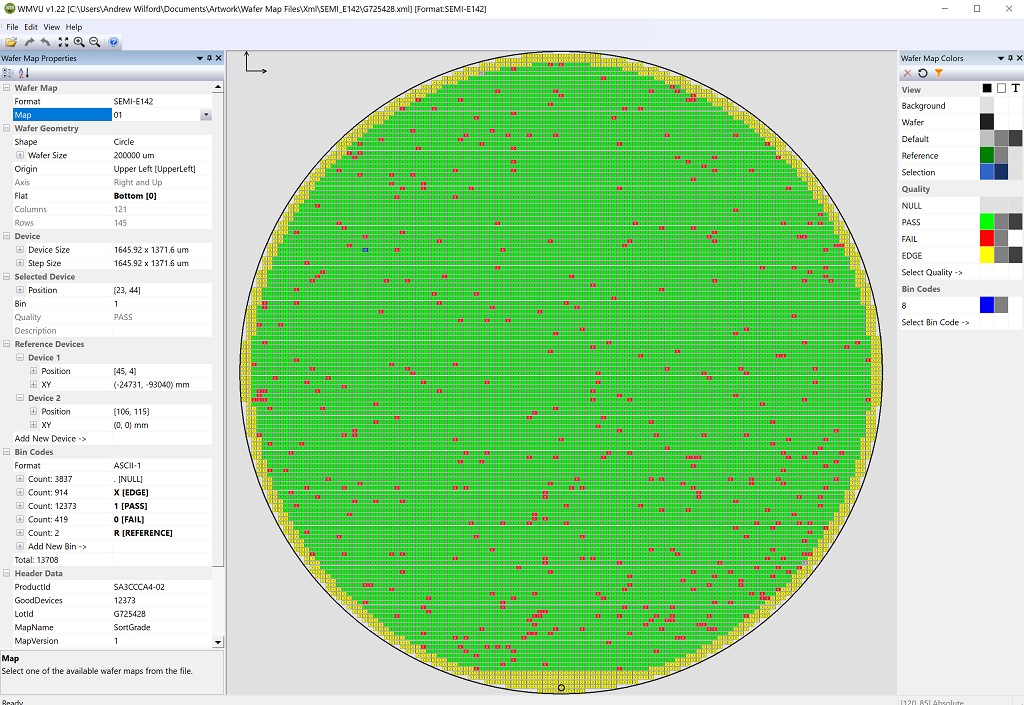The height and width of the screenshot is (705, 1024).
Task: Click the zoom to fit icon
Action: (63, 42)
